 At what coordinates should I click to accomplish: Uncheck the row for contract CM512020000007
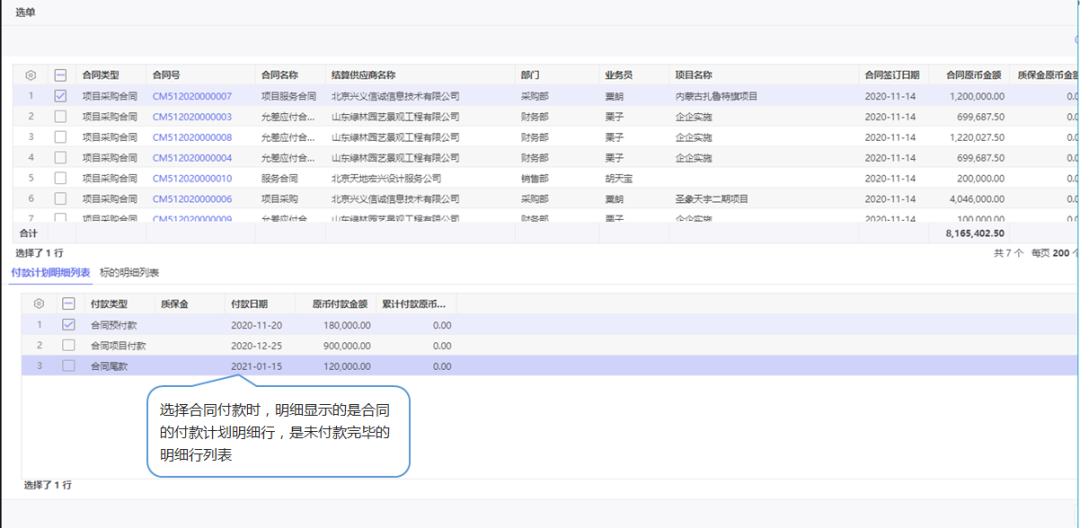click(60, 96)
